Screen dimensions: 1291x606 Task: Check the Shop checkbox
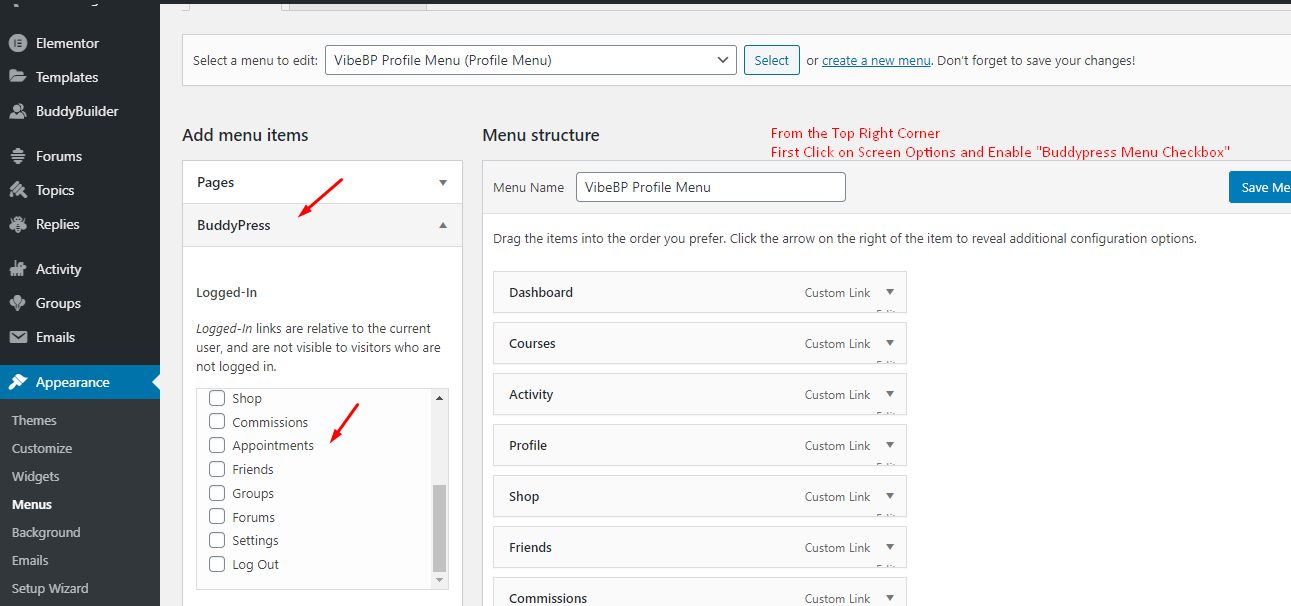pyautogui.click(x=217, y=398)
